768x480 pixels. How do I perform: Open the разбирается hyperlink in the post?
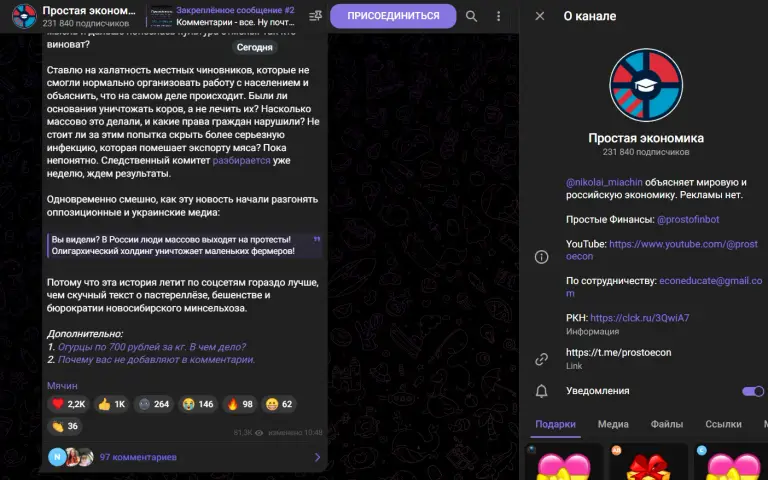point(241,161)
